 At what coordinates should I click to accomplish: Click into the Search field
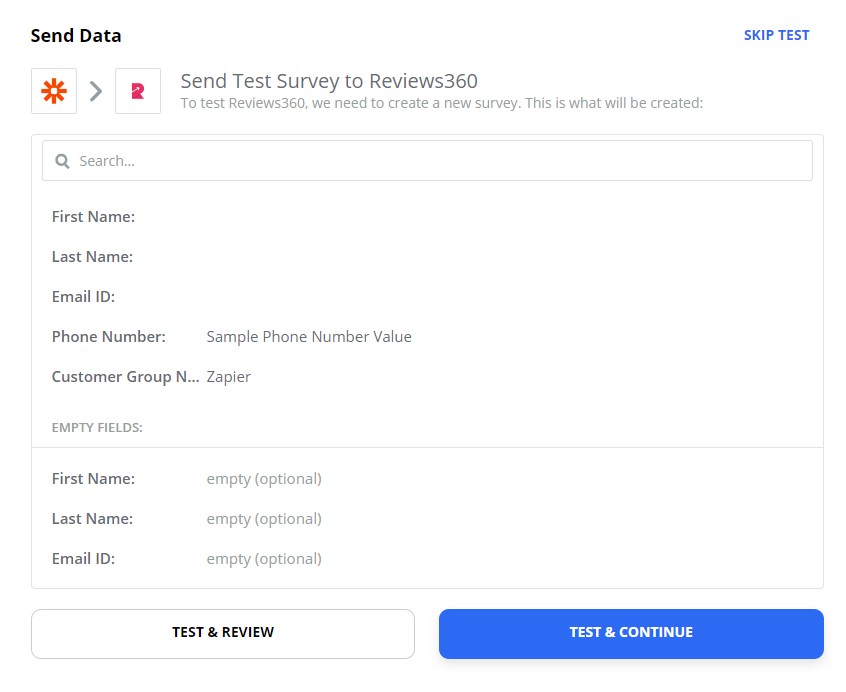coord(427,161)
